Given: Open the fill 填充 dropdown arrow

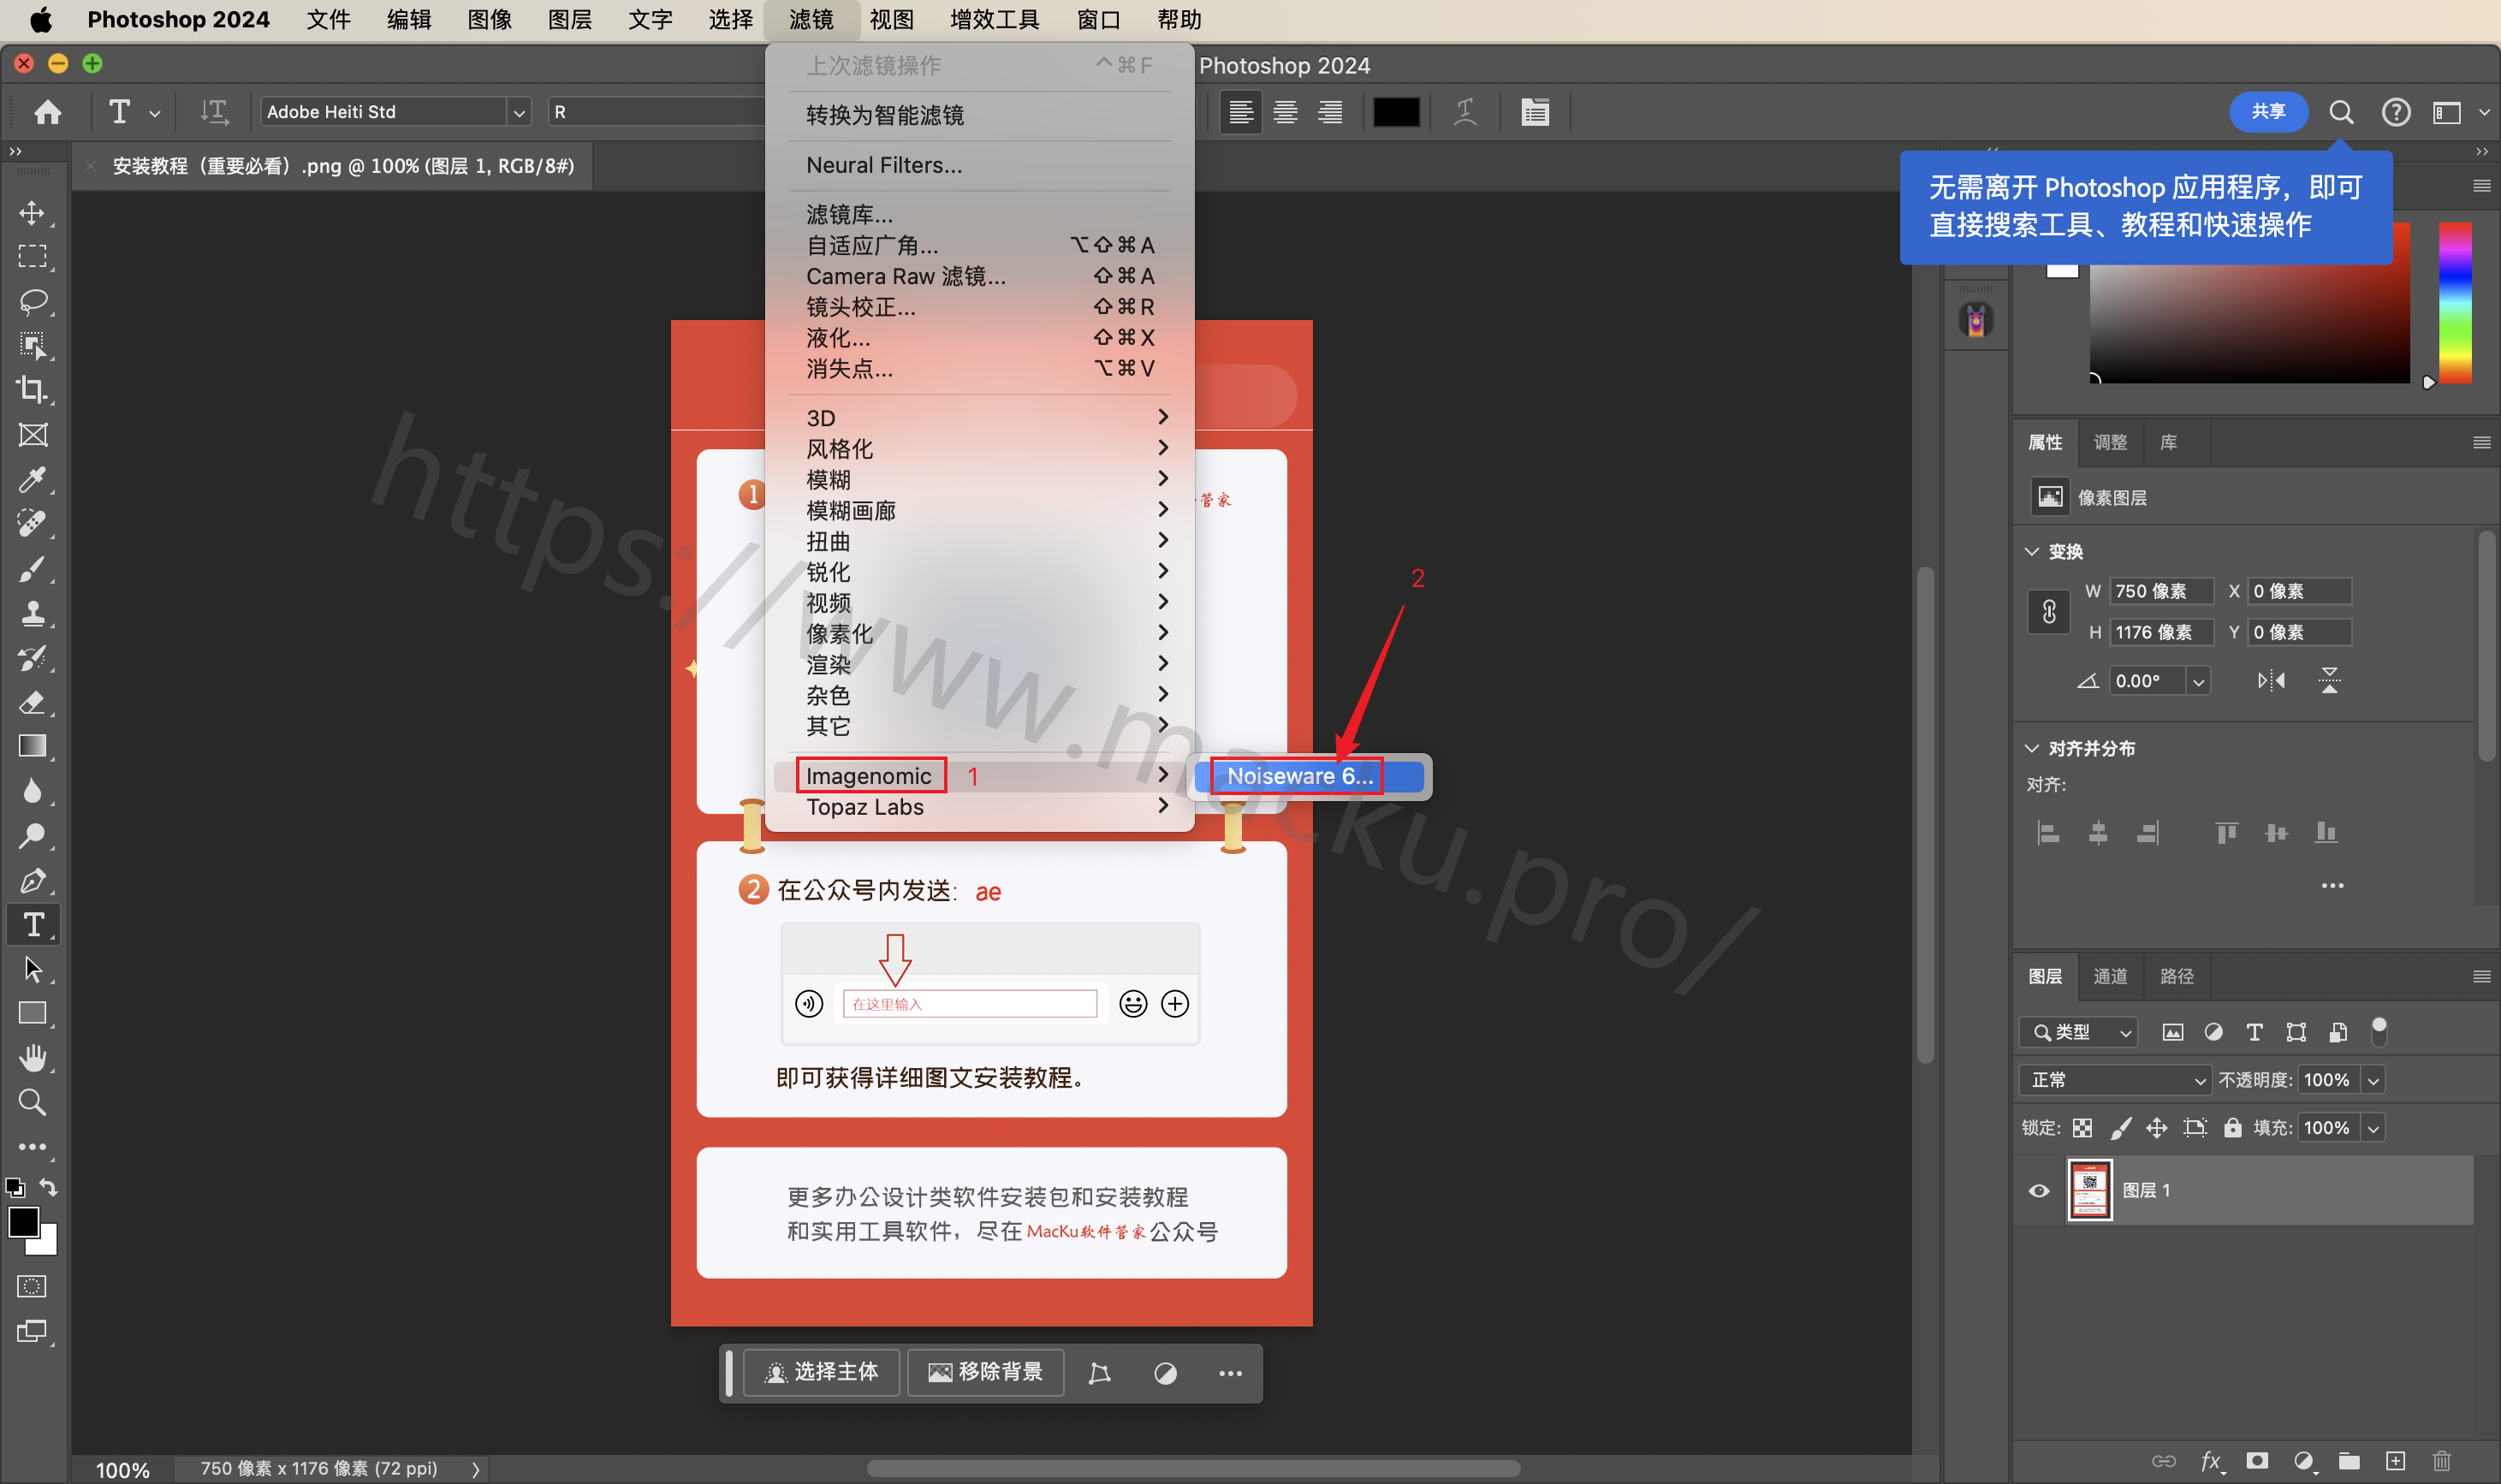Looking at the screenshot, I should tap(2373, 1128).
